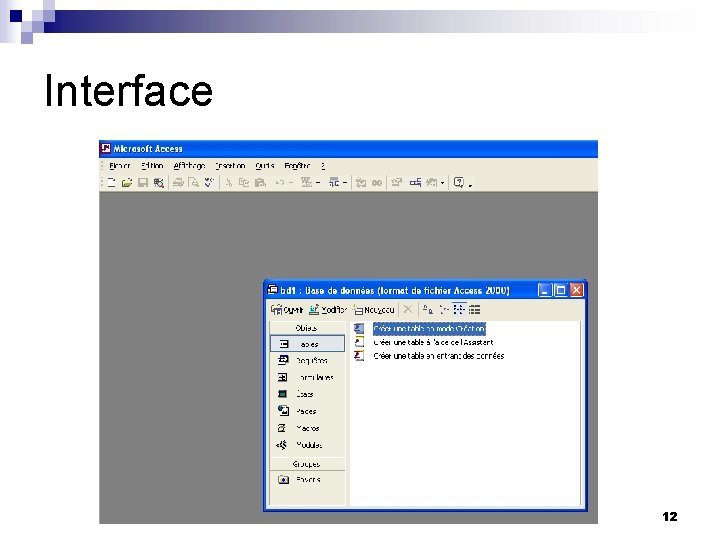The image size is (720, 540).
Task: Click the file Search toolbar icon
Action: (x=158, y=183)
